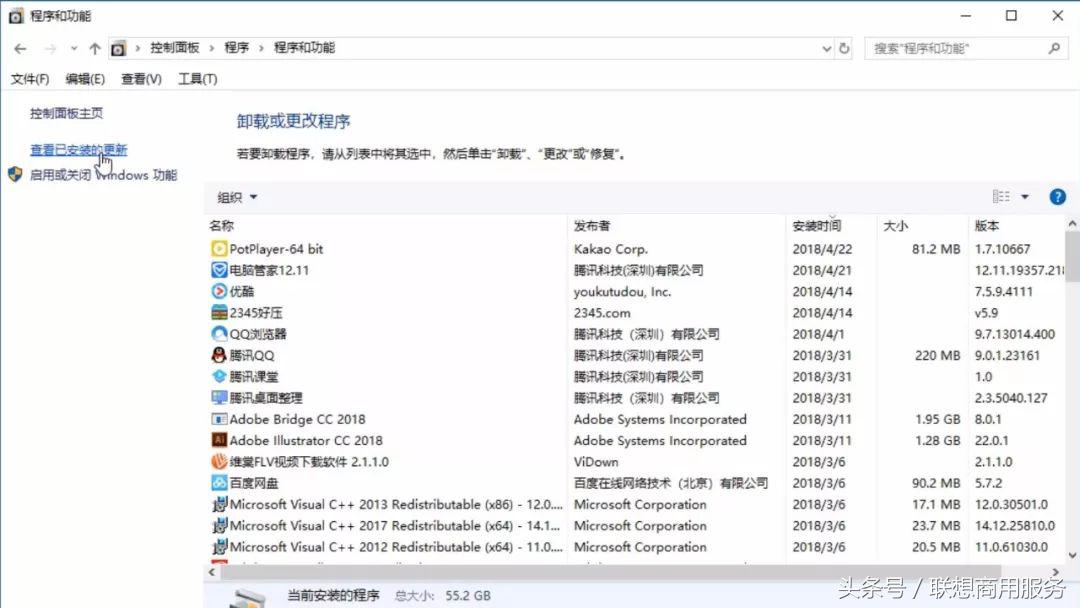The width and height of the screenshot is (1080, 608).
Task: Open the 查看 menu
Action: click(140, 79)
